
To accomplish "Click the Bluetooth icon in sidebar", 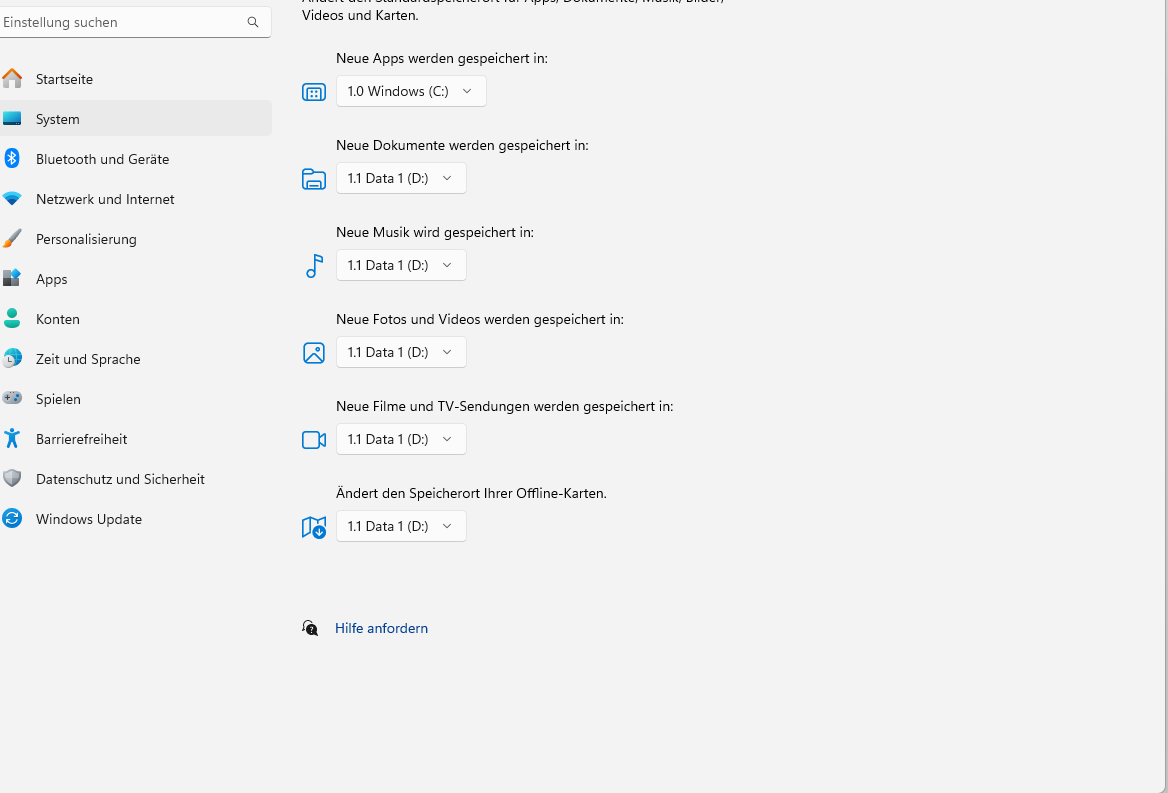I will point(12,158).
